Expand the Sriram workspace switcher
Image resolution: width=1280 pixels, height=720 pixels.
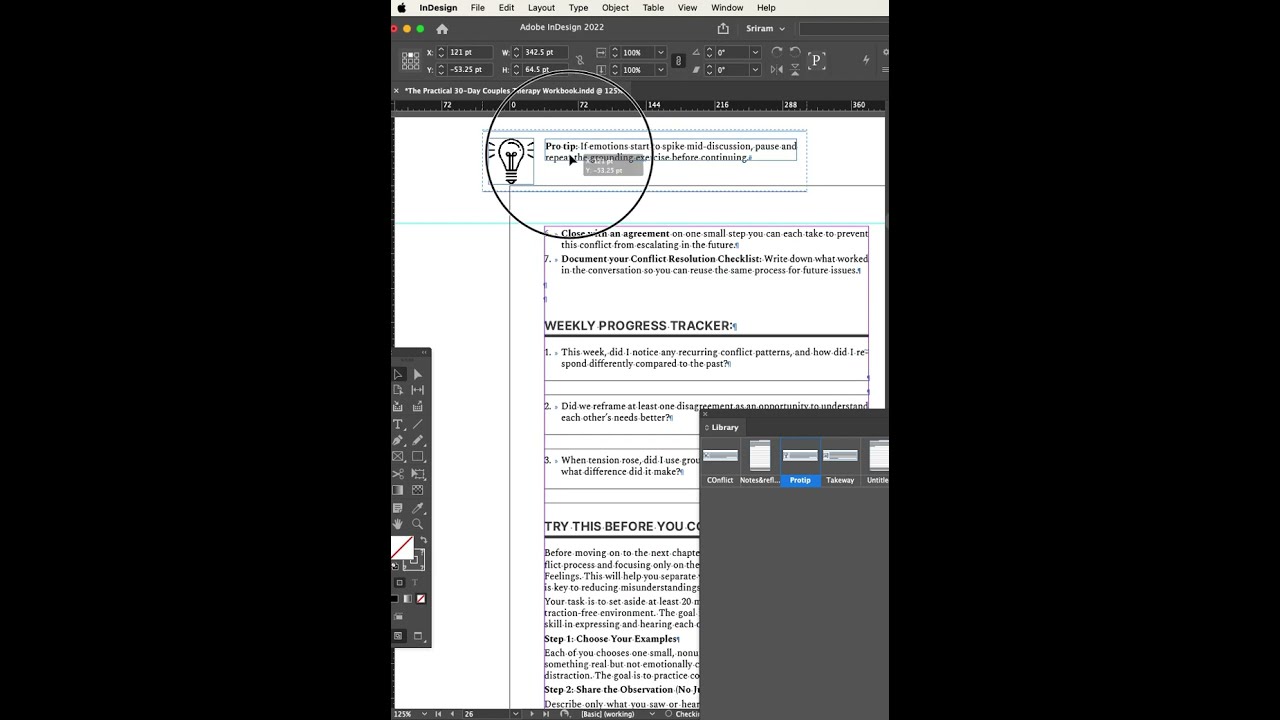click(x=765, y=29)
